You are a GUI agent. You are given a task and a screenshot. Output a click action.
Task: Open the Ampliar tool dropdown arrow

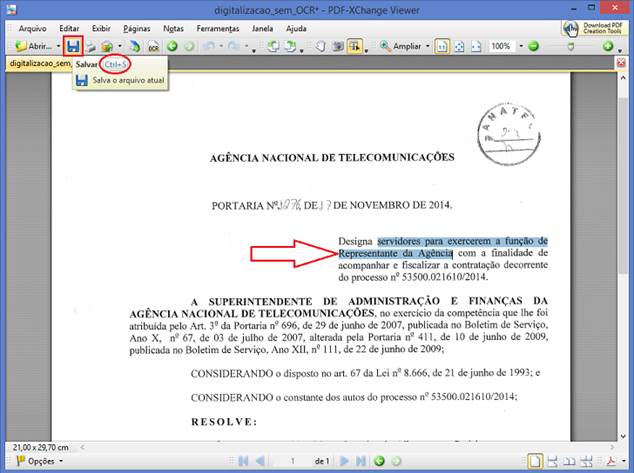[428, 46]
